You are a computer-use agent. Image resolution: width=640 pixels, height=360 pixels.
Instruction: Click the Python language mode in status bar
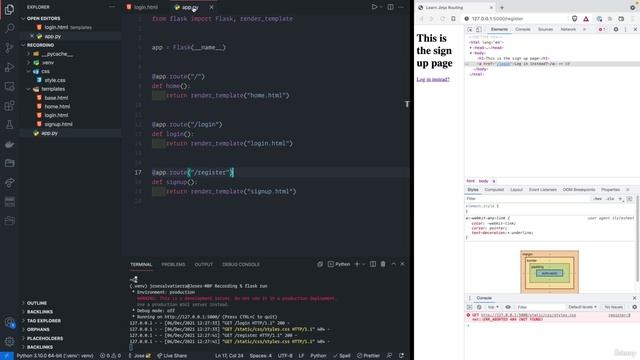click(318, 356)
